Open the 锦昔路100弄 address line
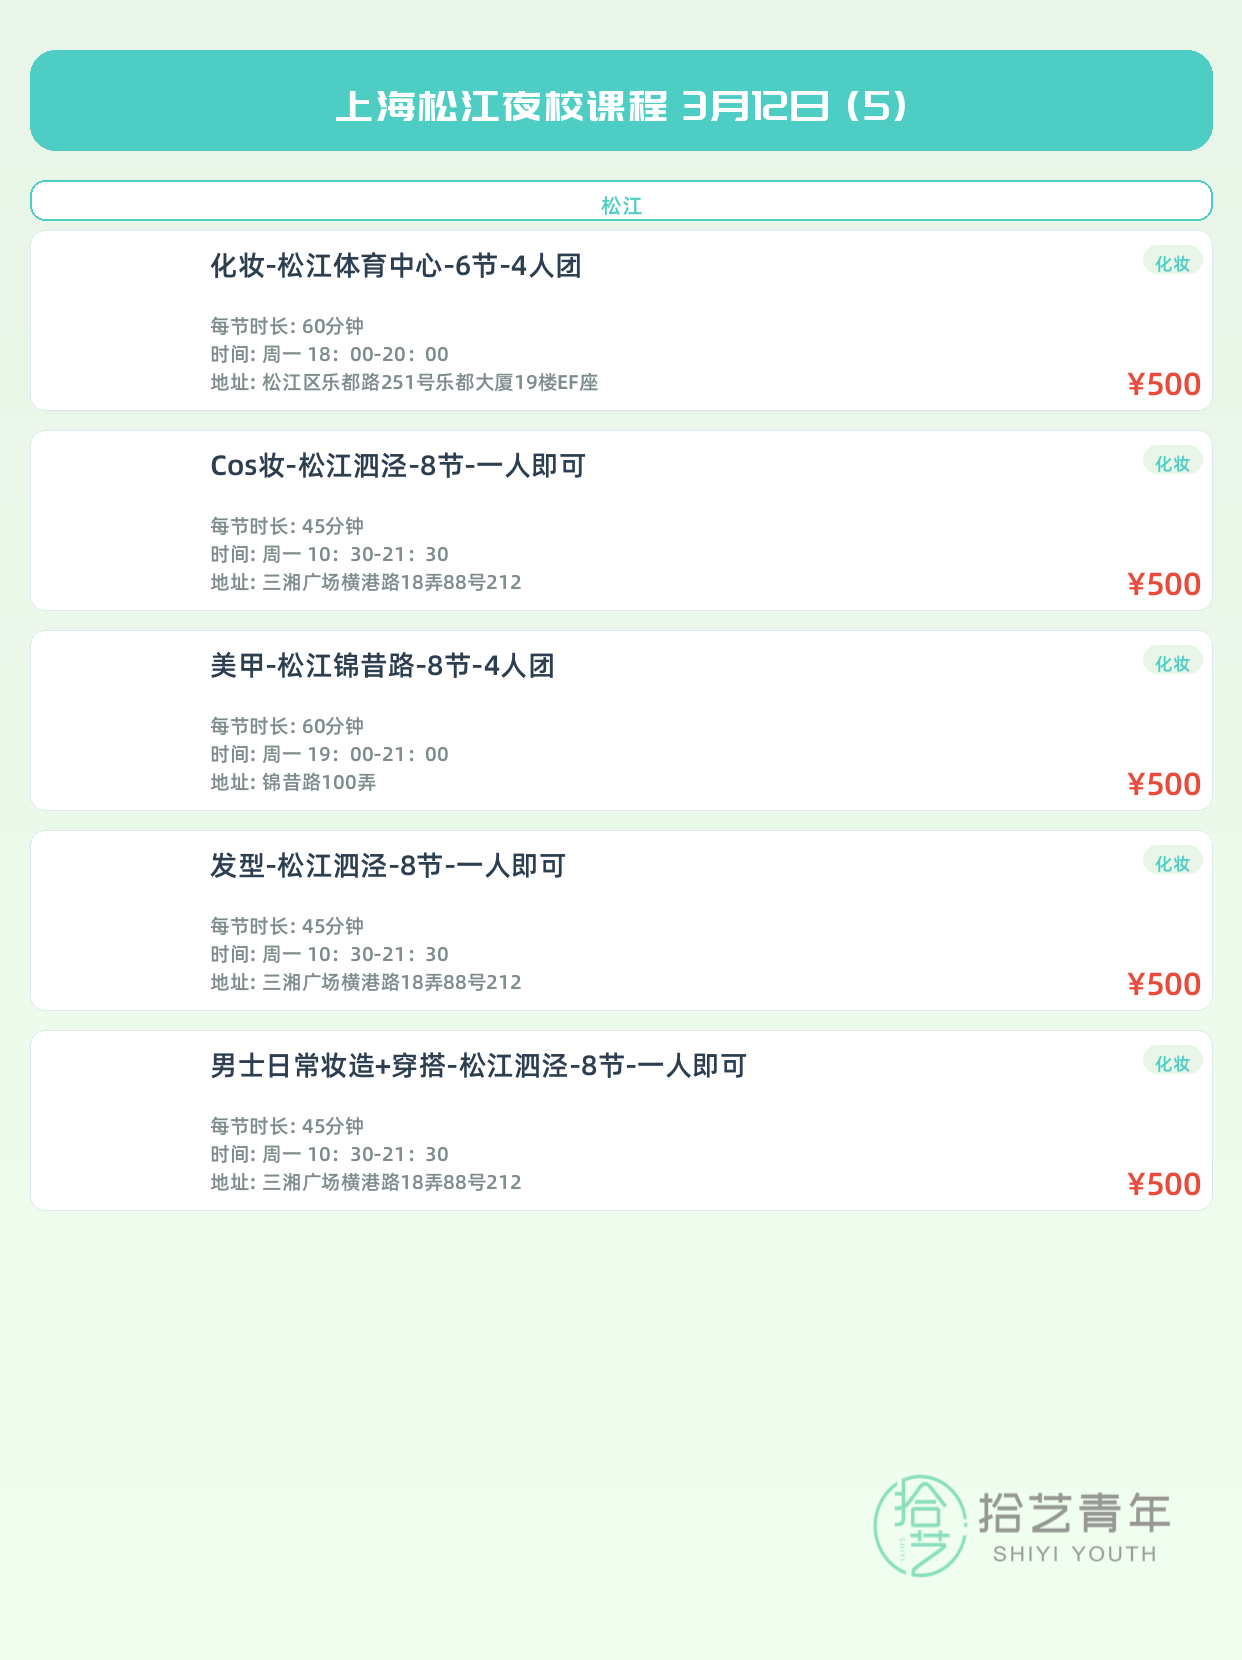The width and height of the screenshot is (1242, 1660). (x=293, y=782)
